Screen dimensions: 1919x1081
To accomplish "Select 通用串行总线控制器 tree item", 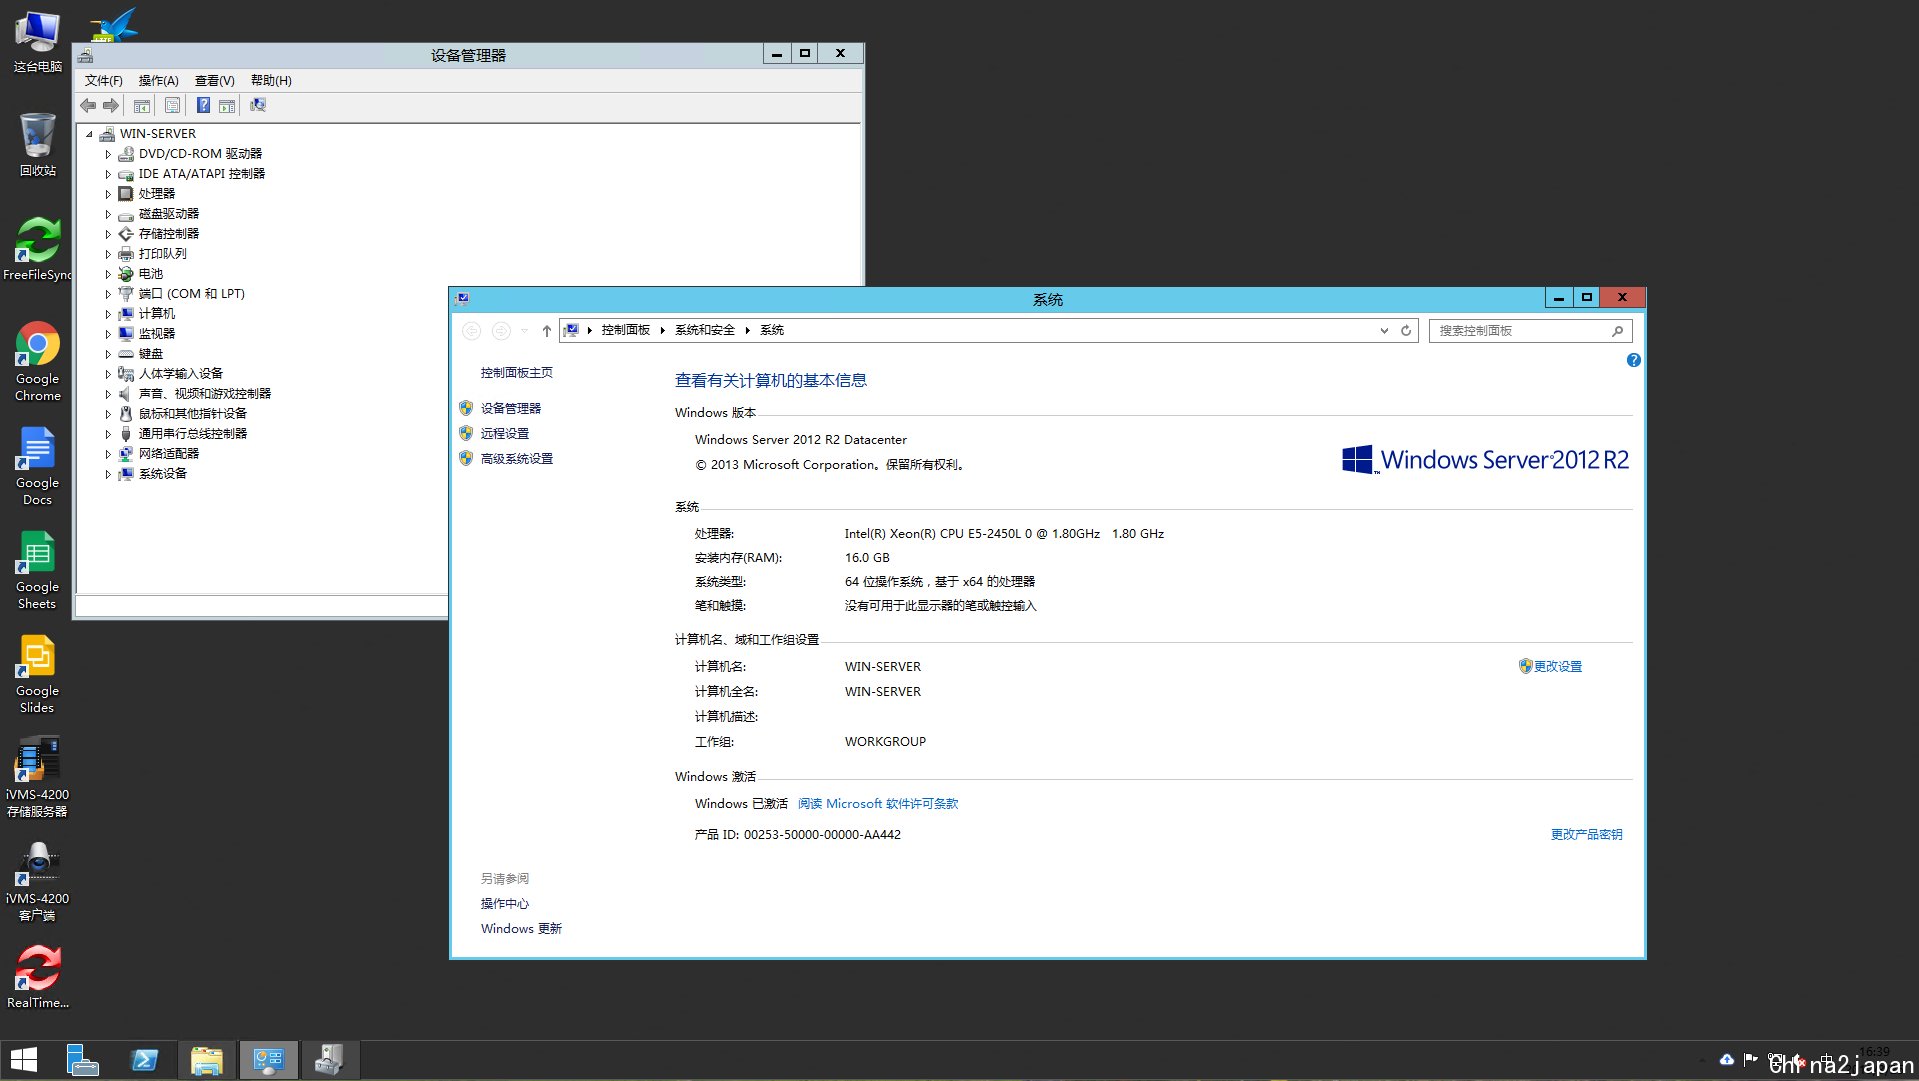I will tap(193, 434).
